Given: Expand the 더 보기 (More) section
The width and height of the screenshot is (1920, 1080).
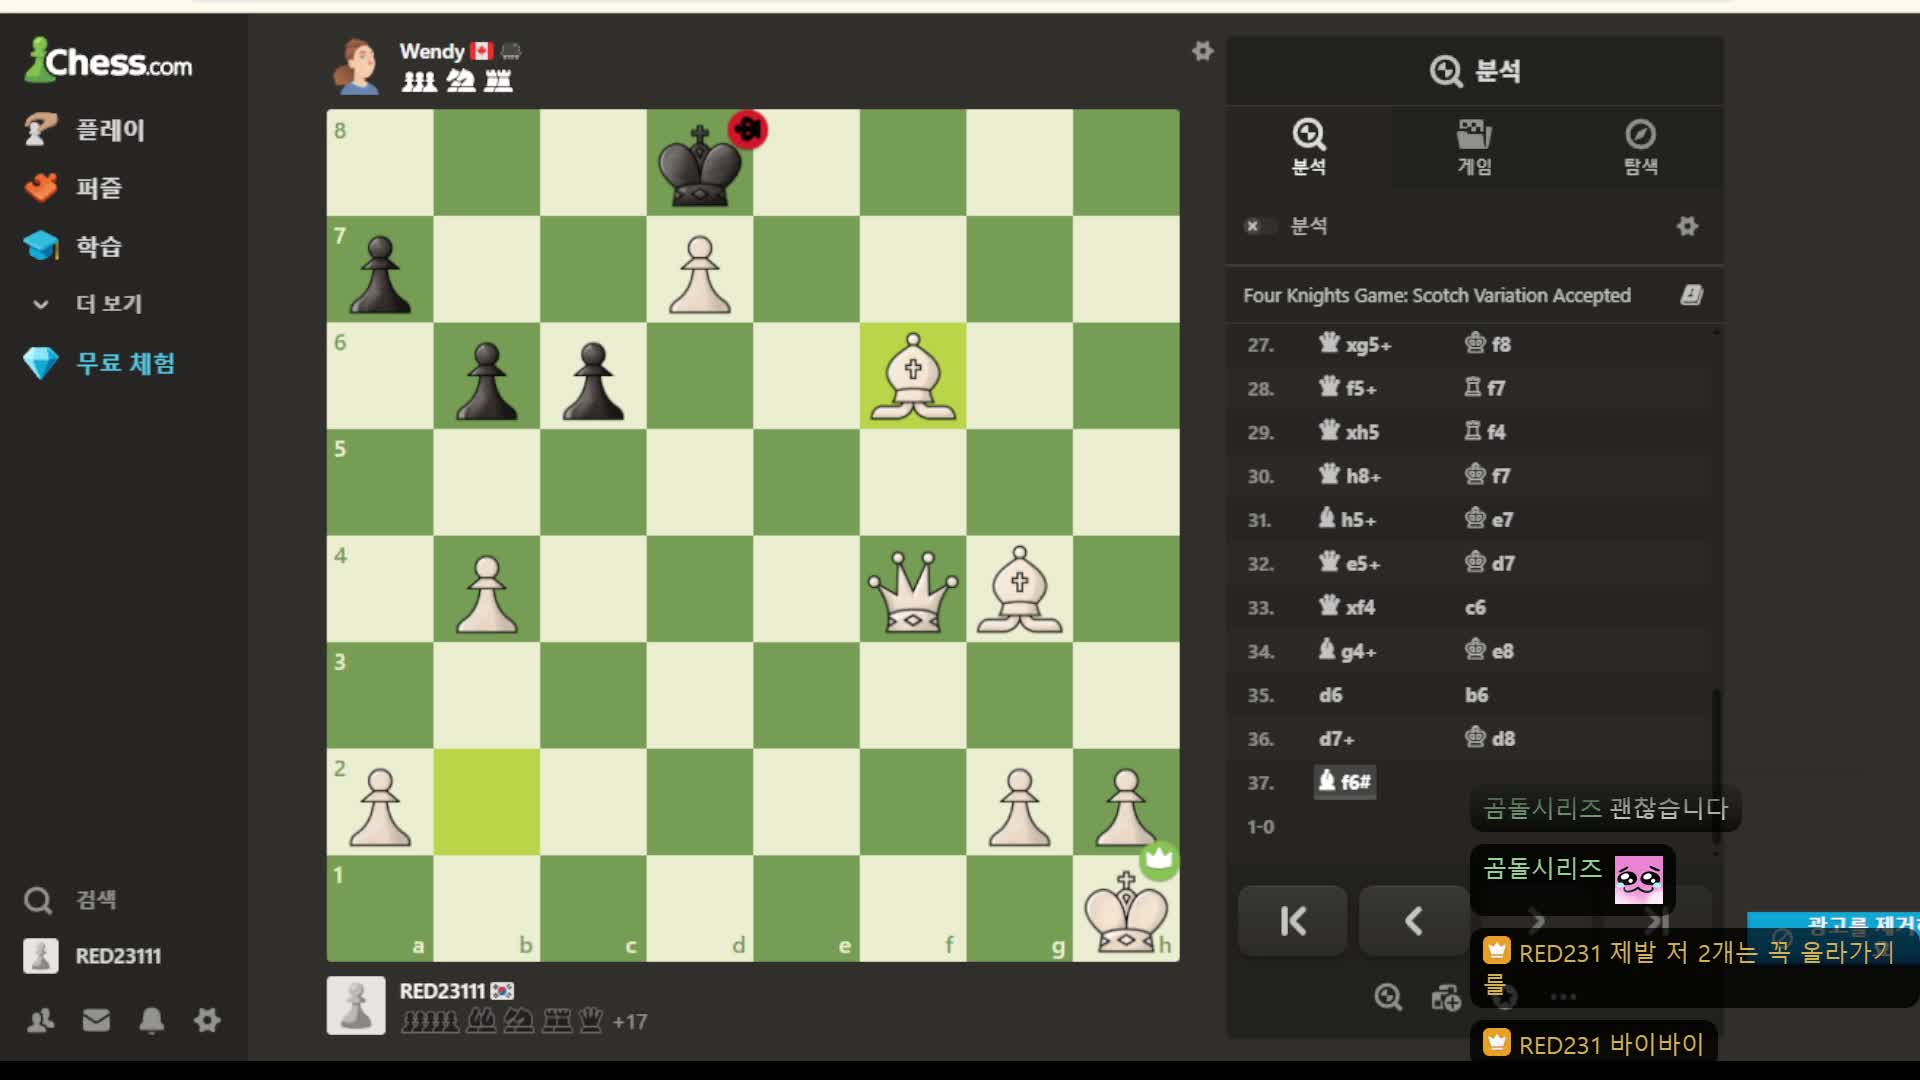Looking at the screenshot, I should pyautogui.click(x=88, y=304).
